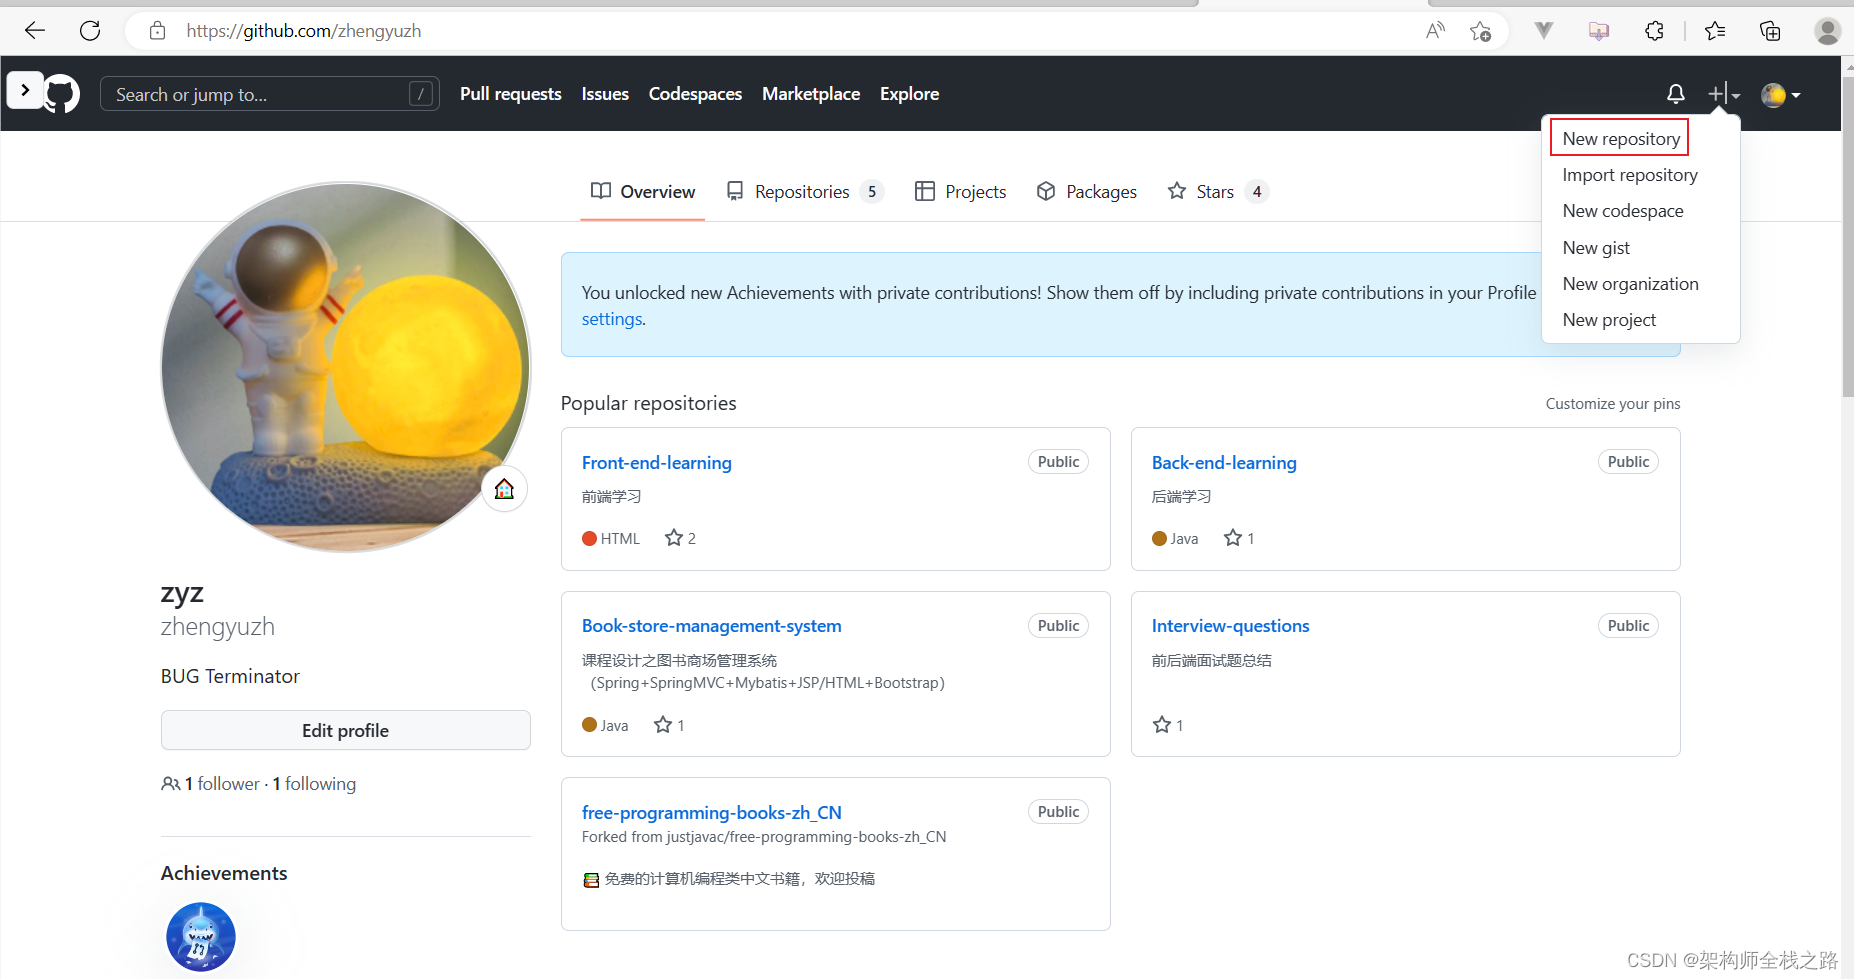
Task: Open browser extensions puzzle icon
Action: coord(1654,31)
